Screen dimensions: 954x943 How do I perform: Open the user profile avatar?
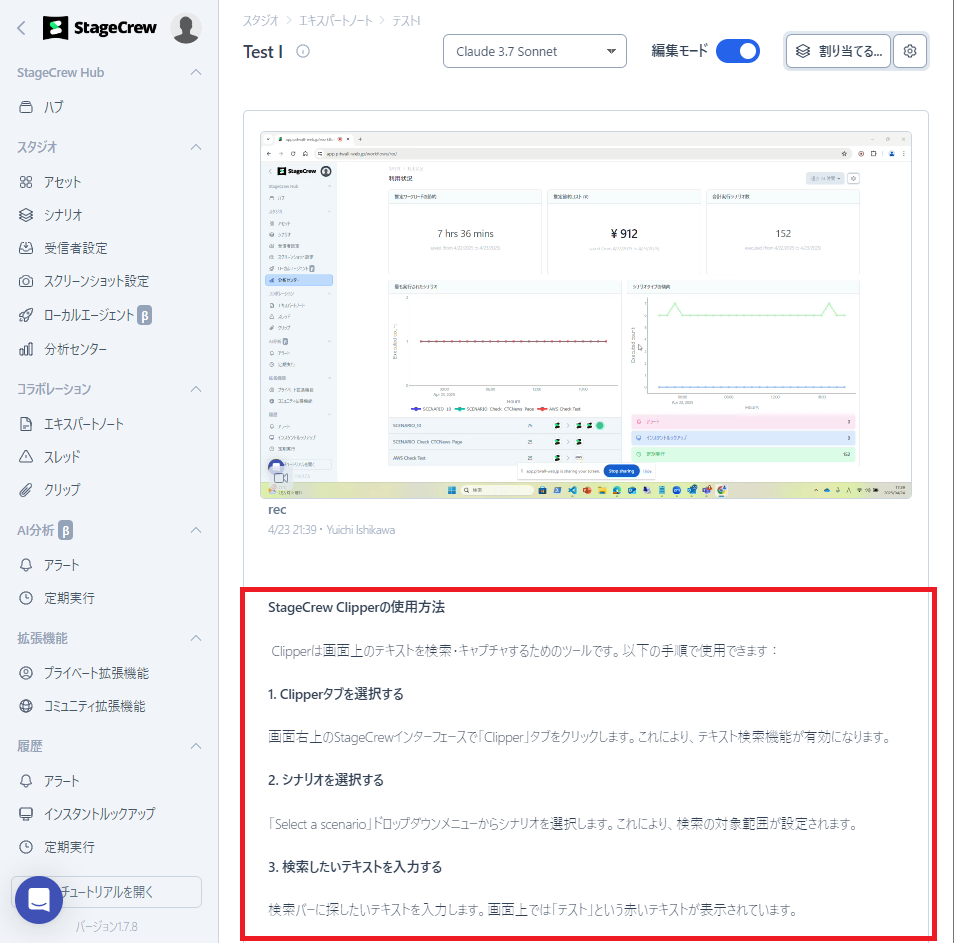click(186, 29)
